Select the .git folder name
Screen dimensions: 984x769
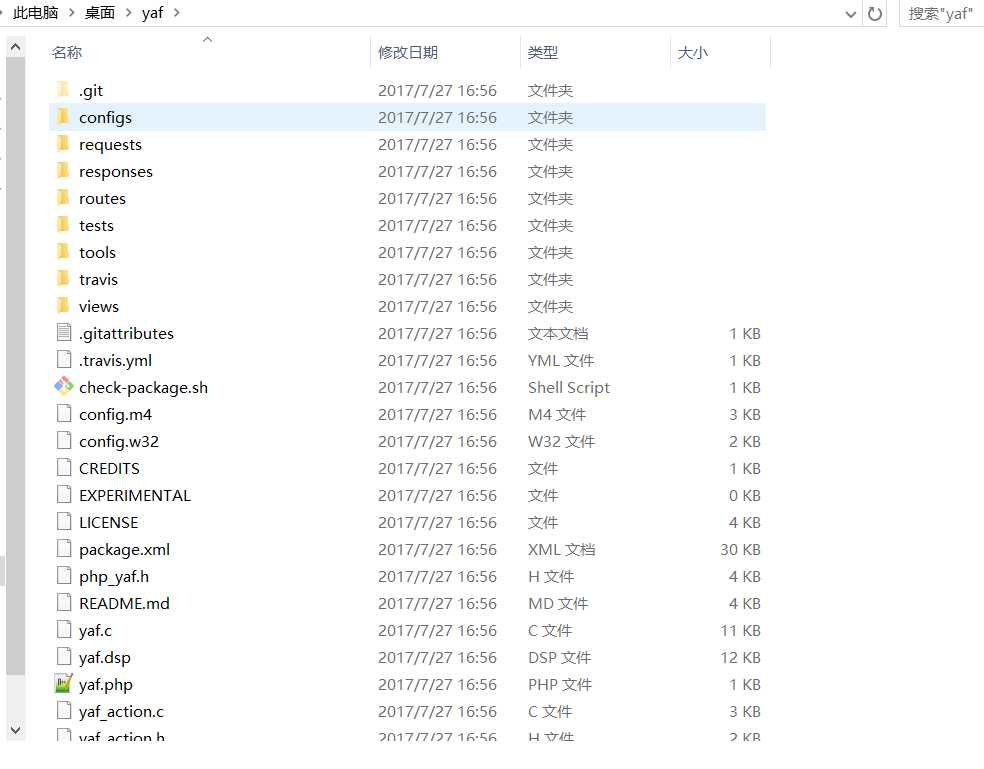91,90
